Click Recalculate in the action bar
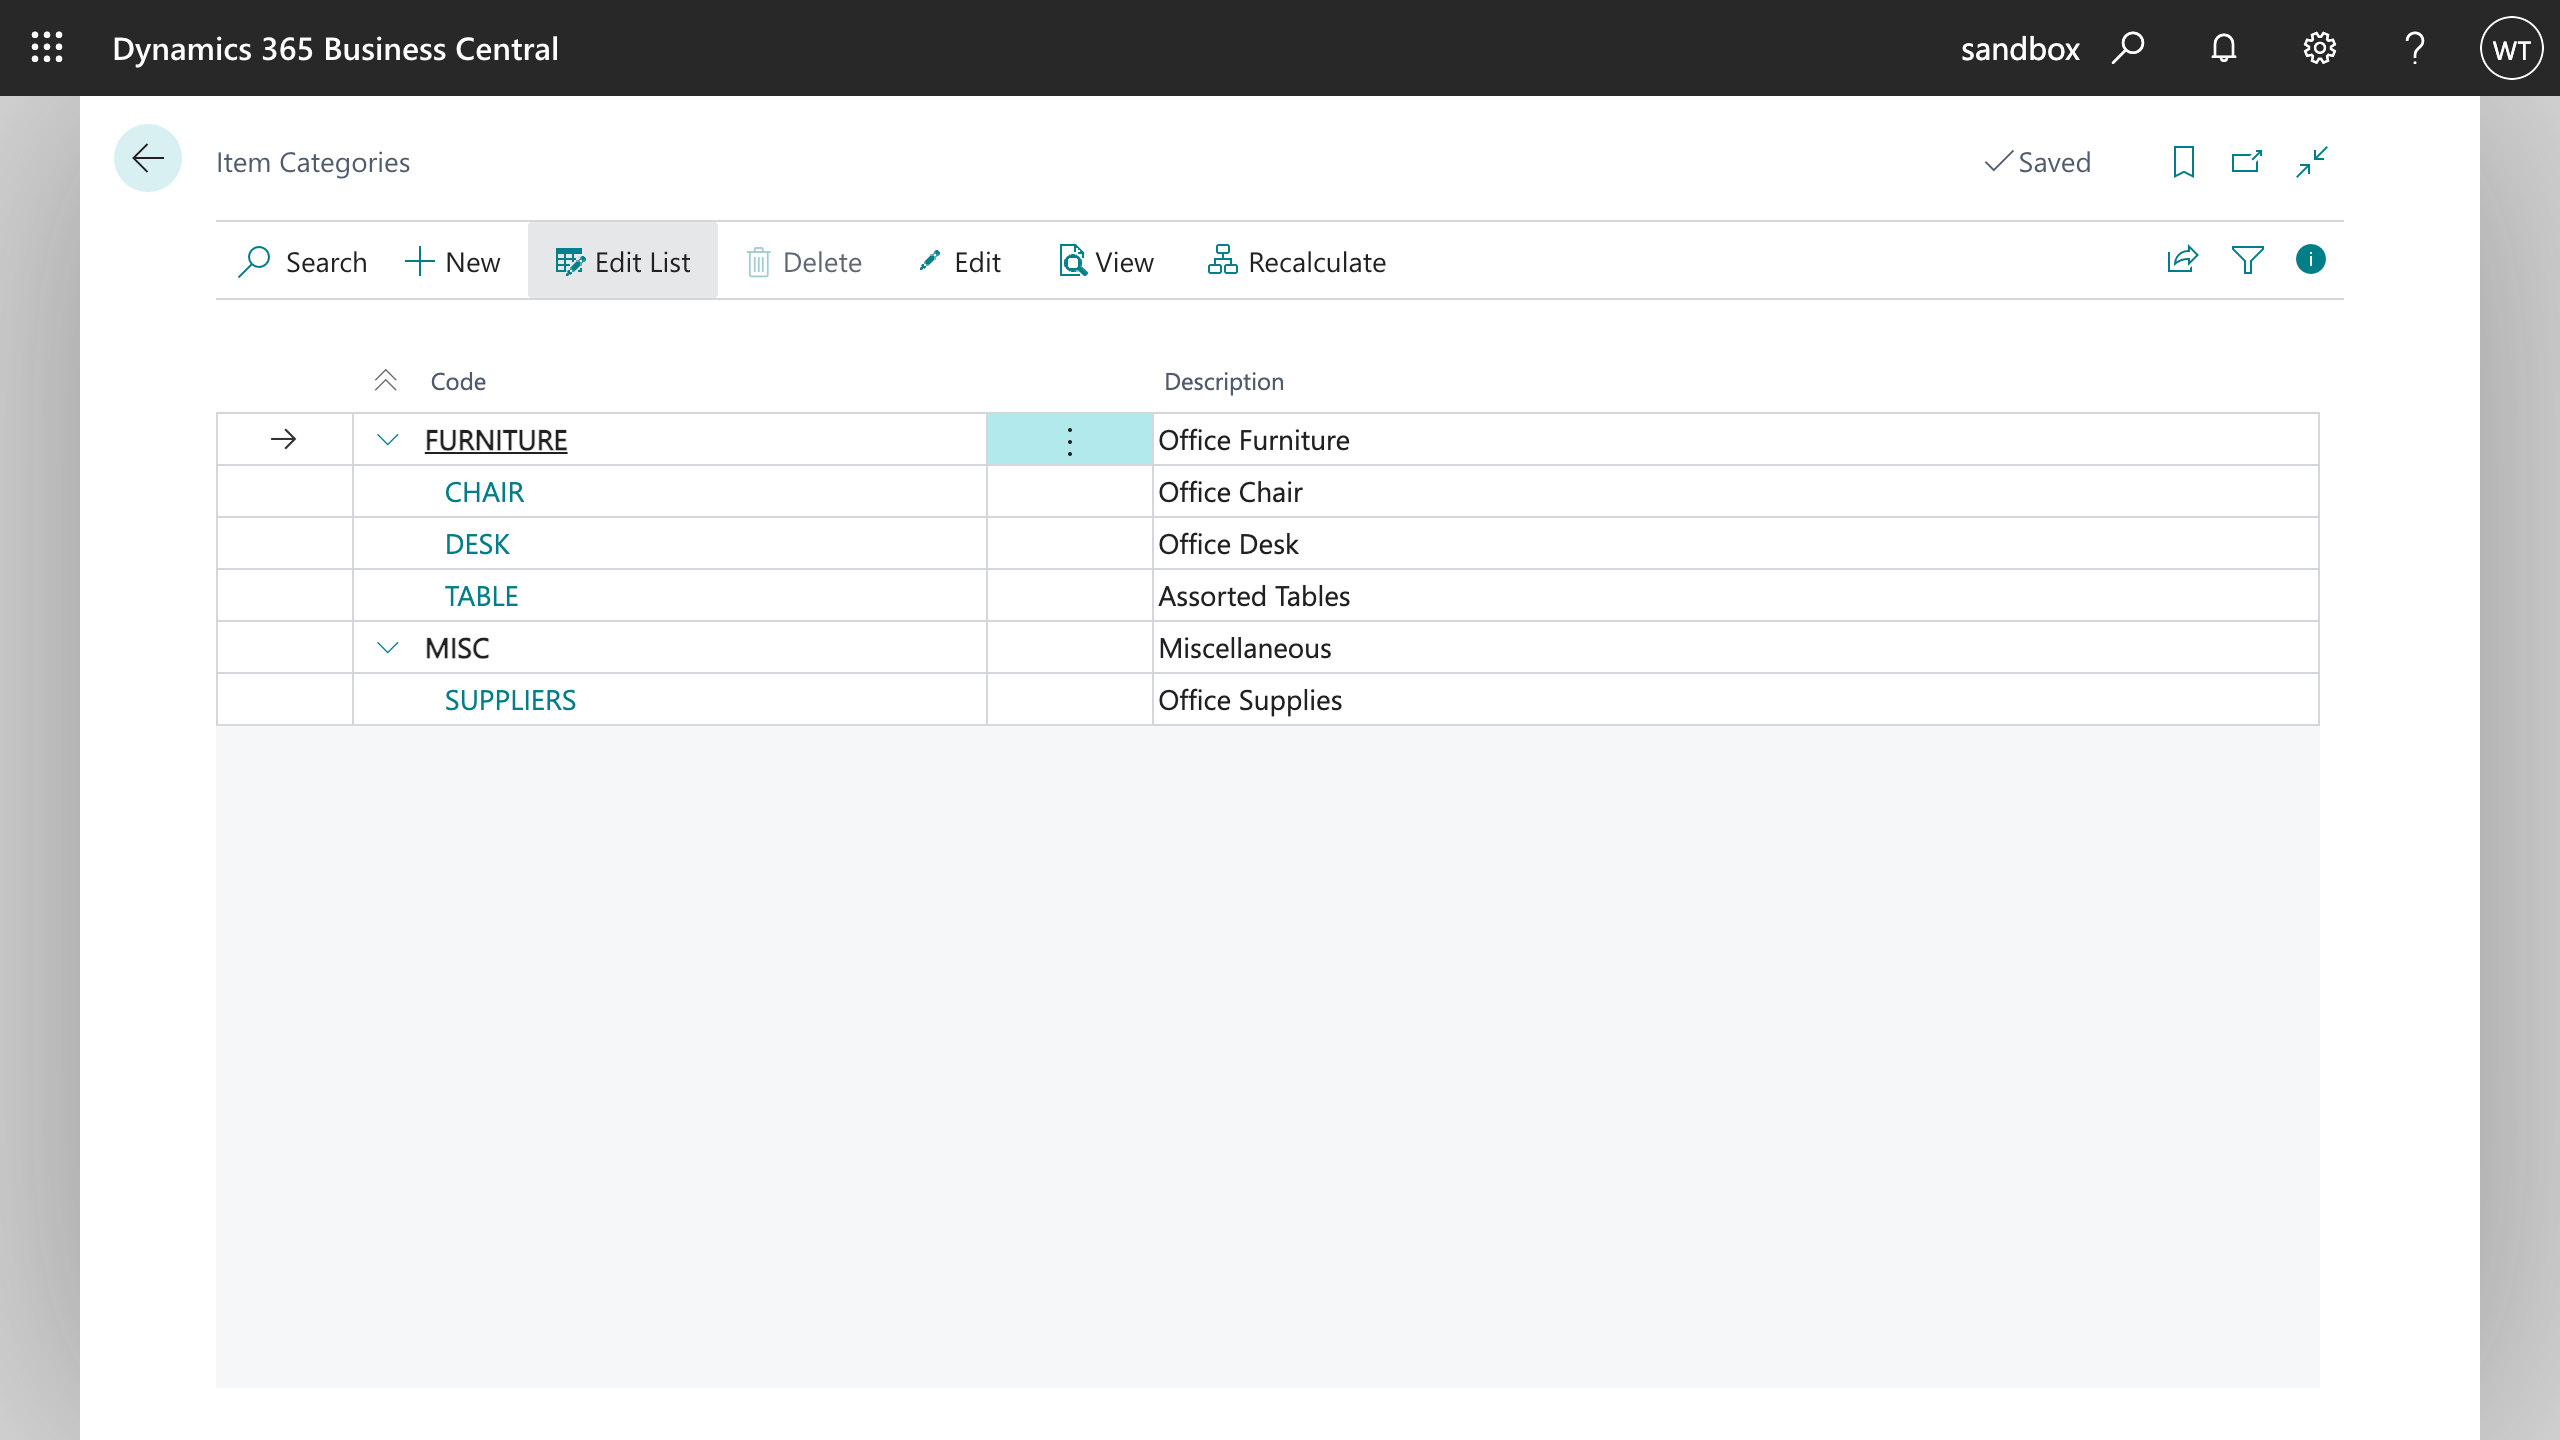 (1297, 262)
